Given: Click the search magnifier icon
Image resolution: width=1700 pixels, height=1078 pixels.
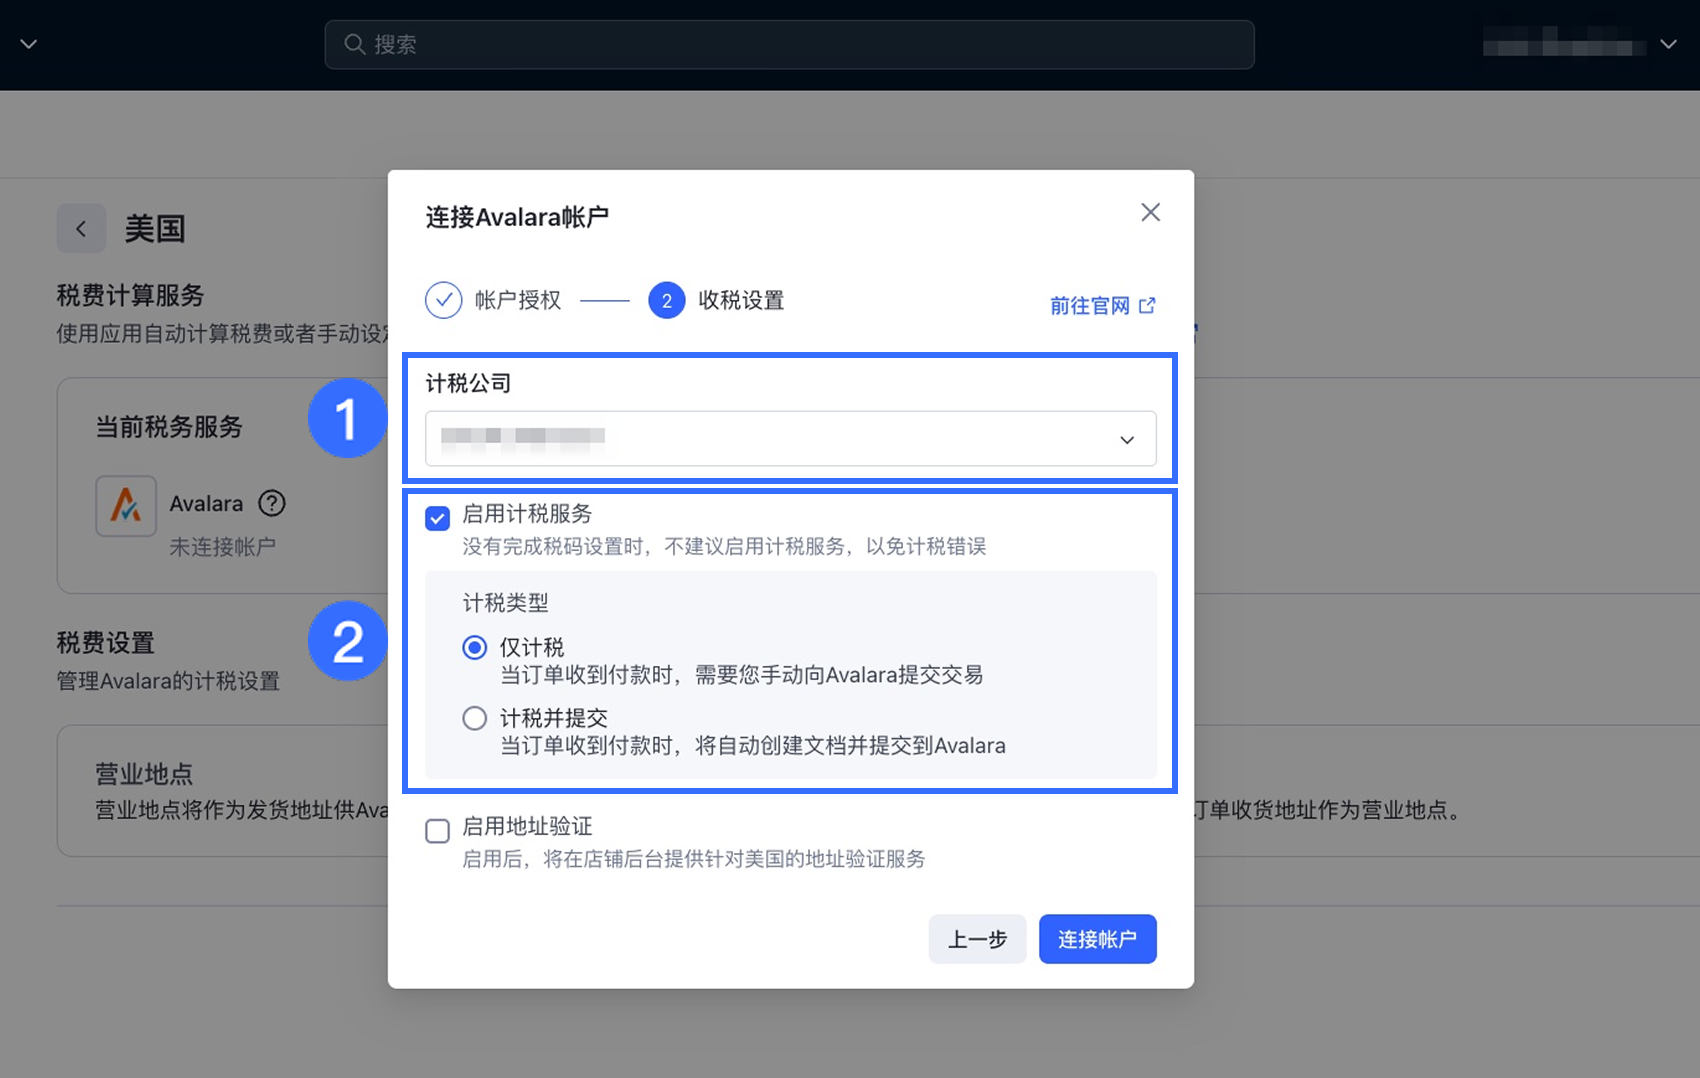Looking at the screenshot, I should click(354, 44).
